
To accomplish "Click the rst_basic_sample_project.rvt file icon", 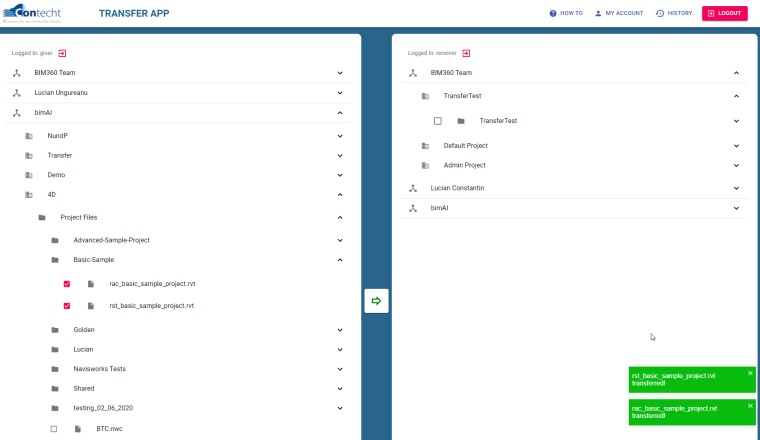I will (91, 306).
